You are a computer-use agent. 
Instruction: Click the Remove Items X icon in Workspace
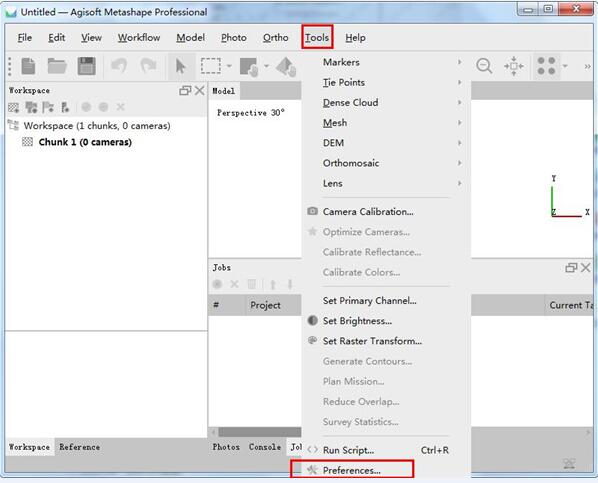[x=121, y=107]
